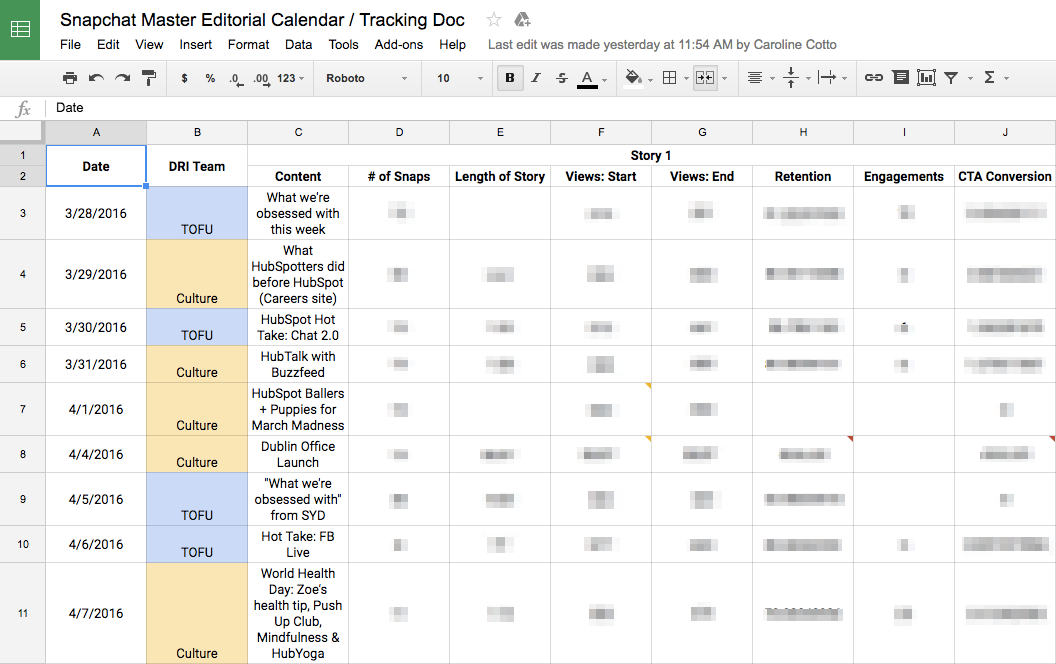The image size is (1056, 664).
Task: Open the Google Sheets home icon
Action: coord(20,30)
